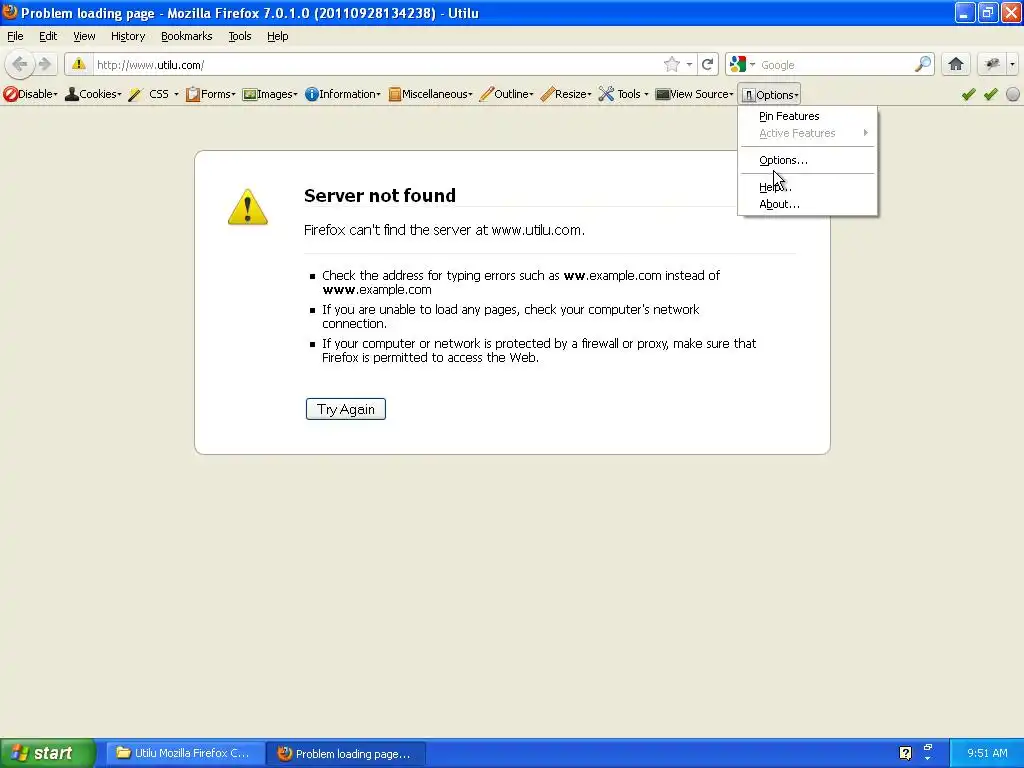Open the Cookies toolbar menu

(x=93, y=94)
